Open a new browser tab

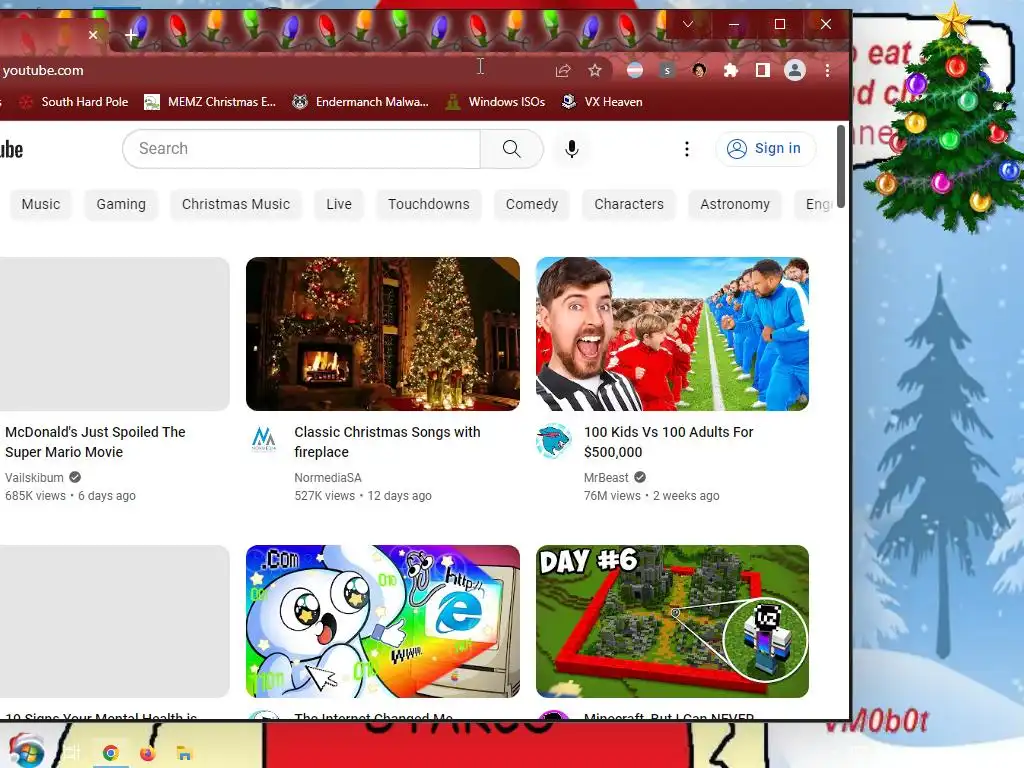pyautogui.click(x=131, y=35)
